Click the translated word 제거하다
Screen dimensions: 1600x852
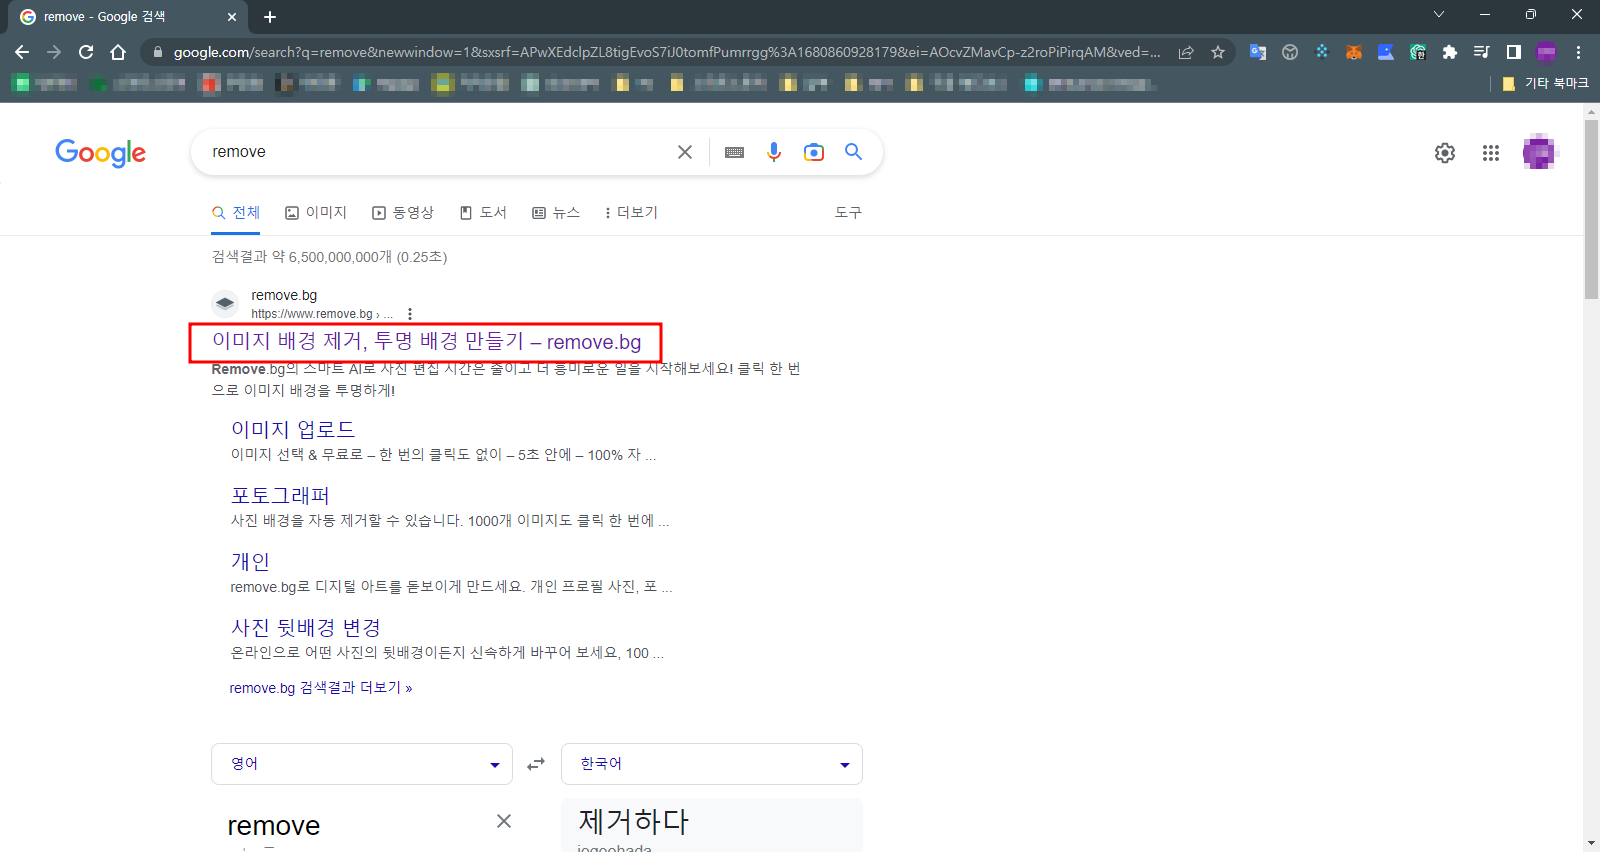pos(634,821)
